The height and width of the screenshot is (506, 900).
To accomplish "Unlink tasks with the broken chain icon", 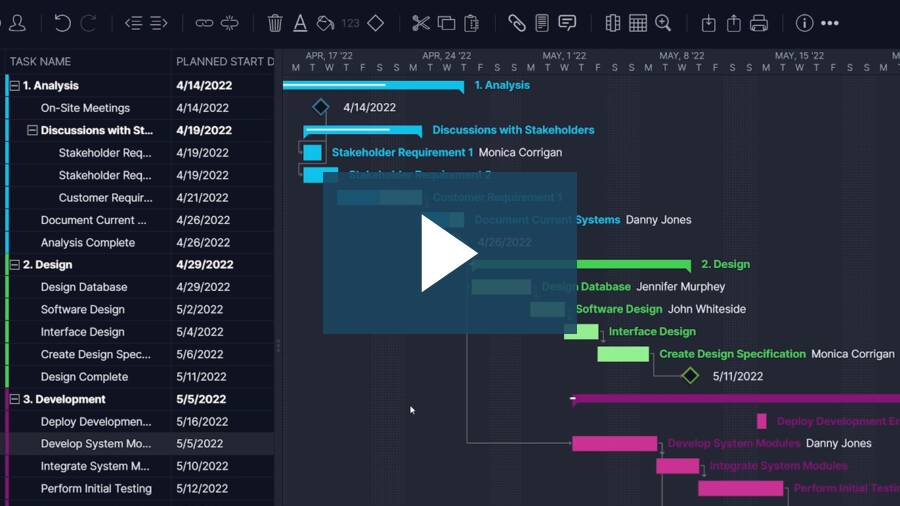I will [229, 24].
